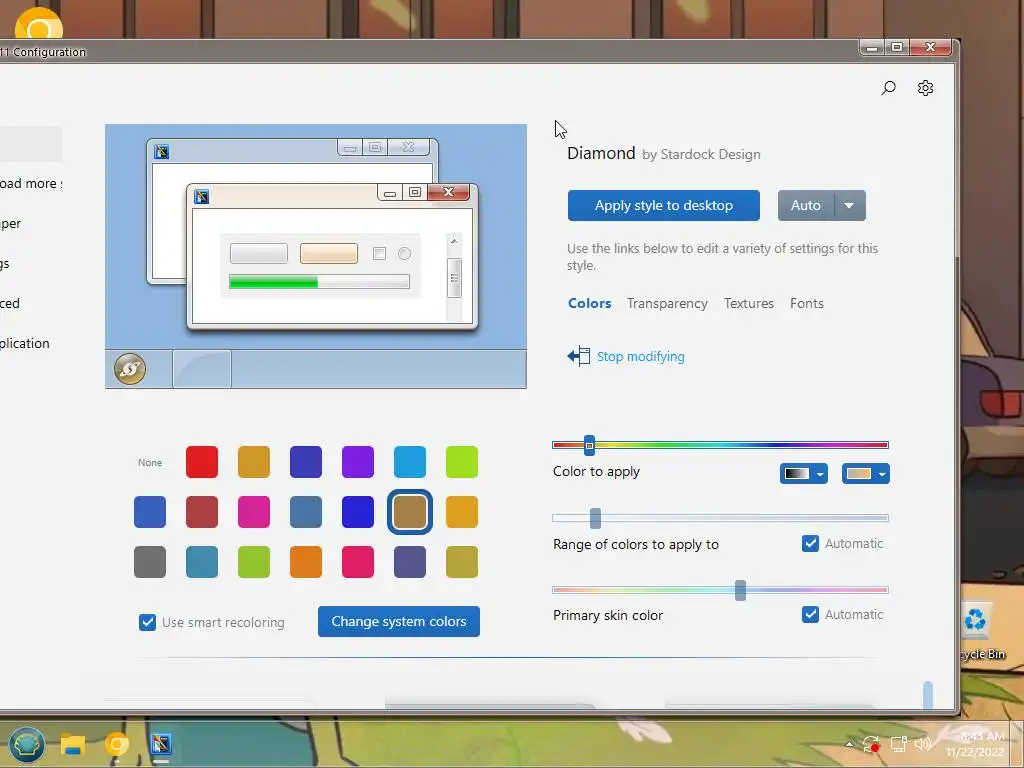Select the purple swatch in top row
This screenshot has height=768, width=1024.
(x=358, y=462)
